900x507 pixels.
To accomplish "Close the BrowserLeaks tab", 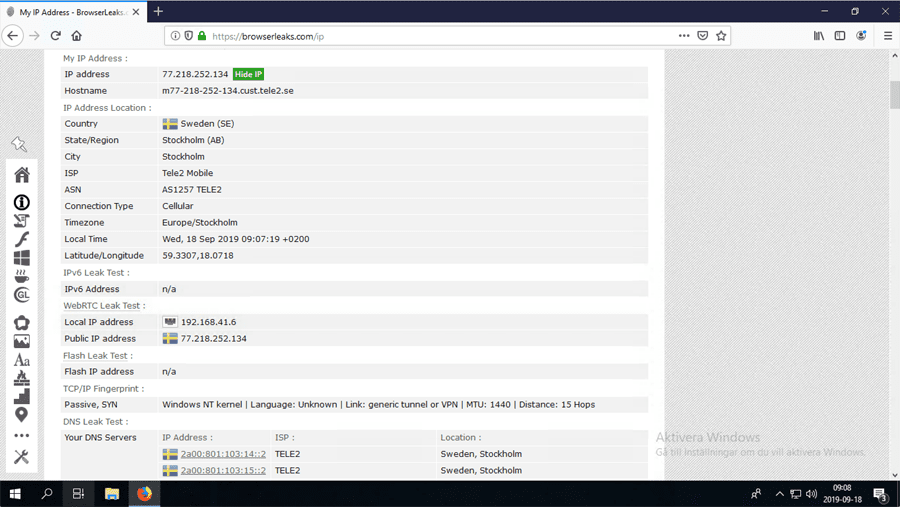I will tap(136, 11).
